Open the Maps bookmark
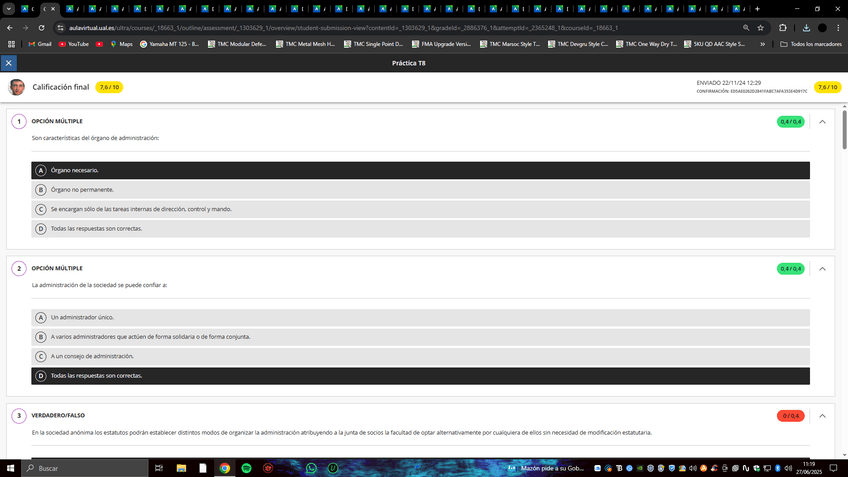The width and height of the screenshot is (848, 477). [121, 44]
